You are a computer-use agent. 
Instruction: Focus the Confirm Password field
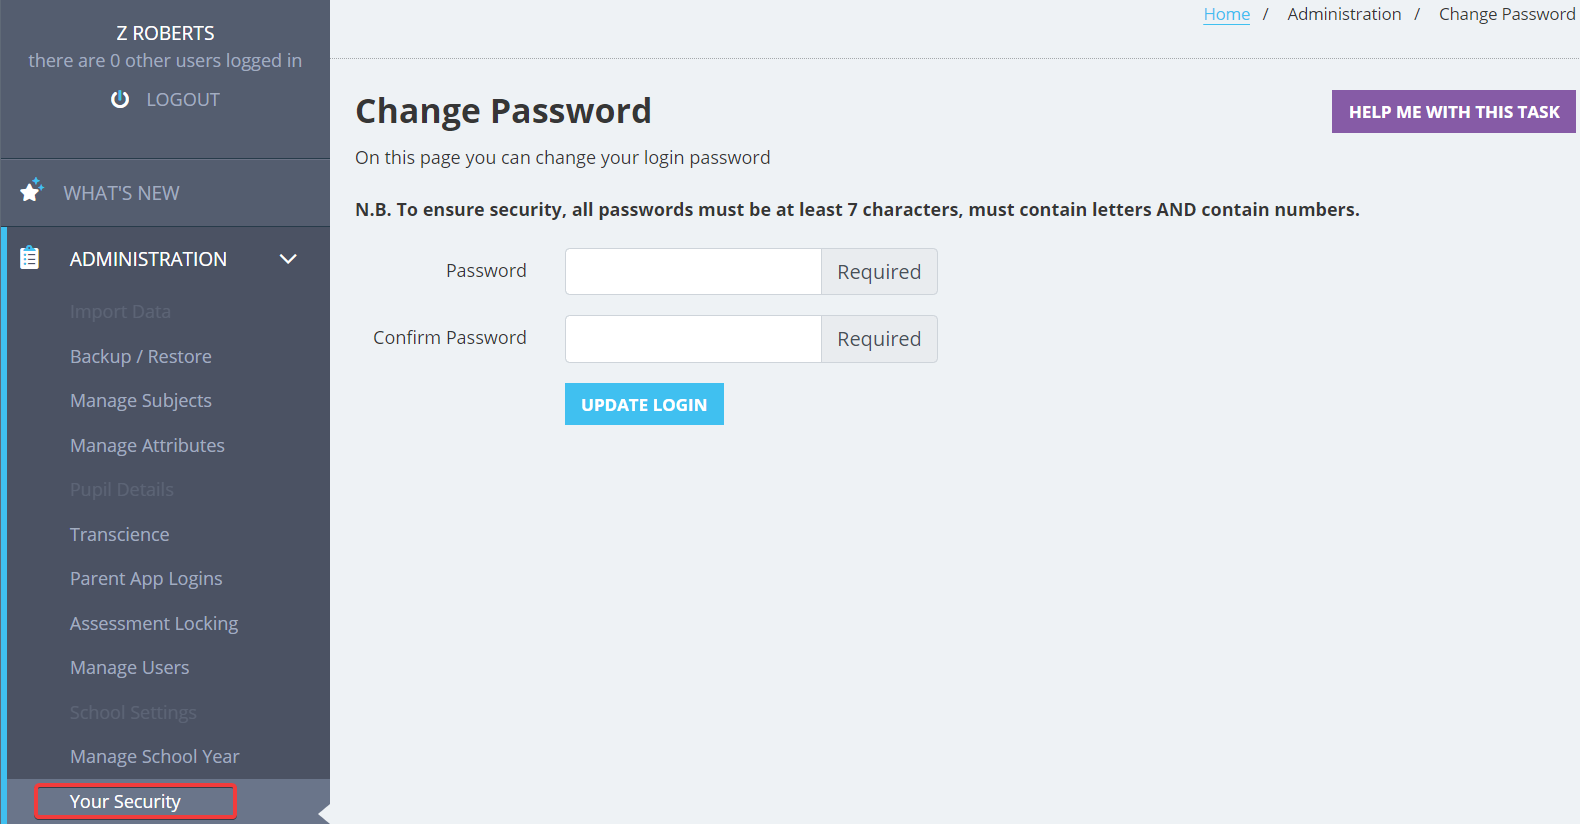point(693,339)
